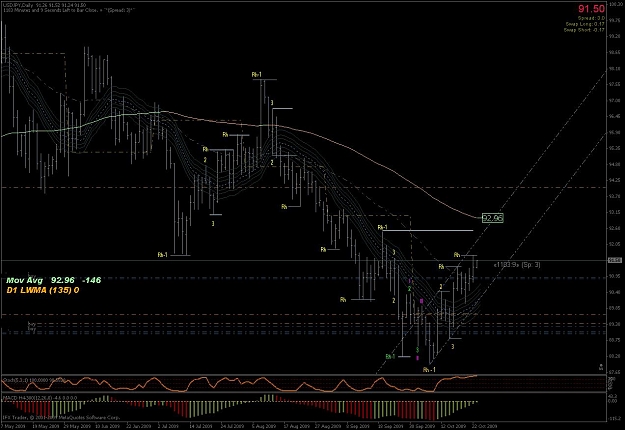Click the green Rh-1 label near September low
This screenshot has height=430, width=625.
[390, 356]
